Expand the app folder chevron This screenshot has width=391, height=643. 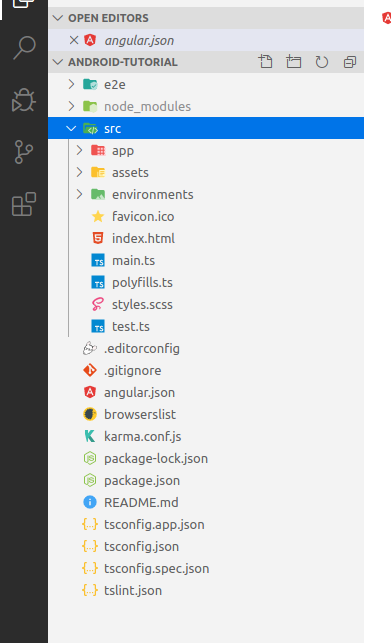coord(79,150)
